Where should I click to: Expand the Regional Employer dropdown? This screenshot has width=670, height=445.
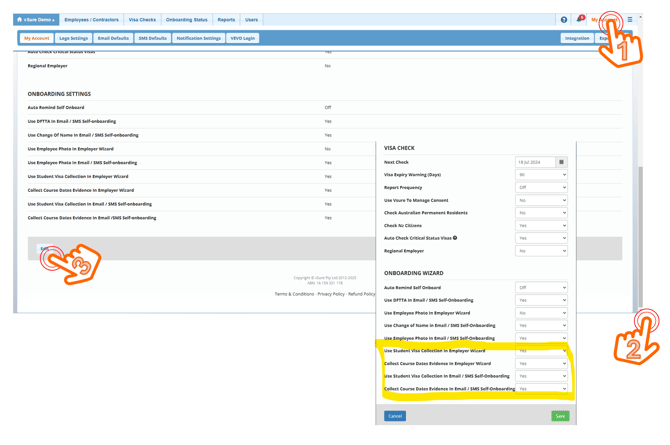click(541, 251)
